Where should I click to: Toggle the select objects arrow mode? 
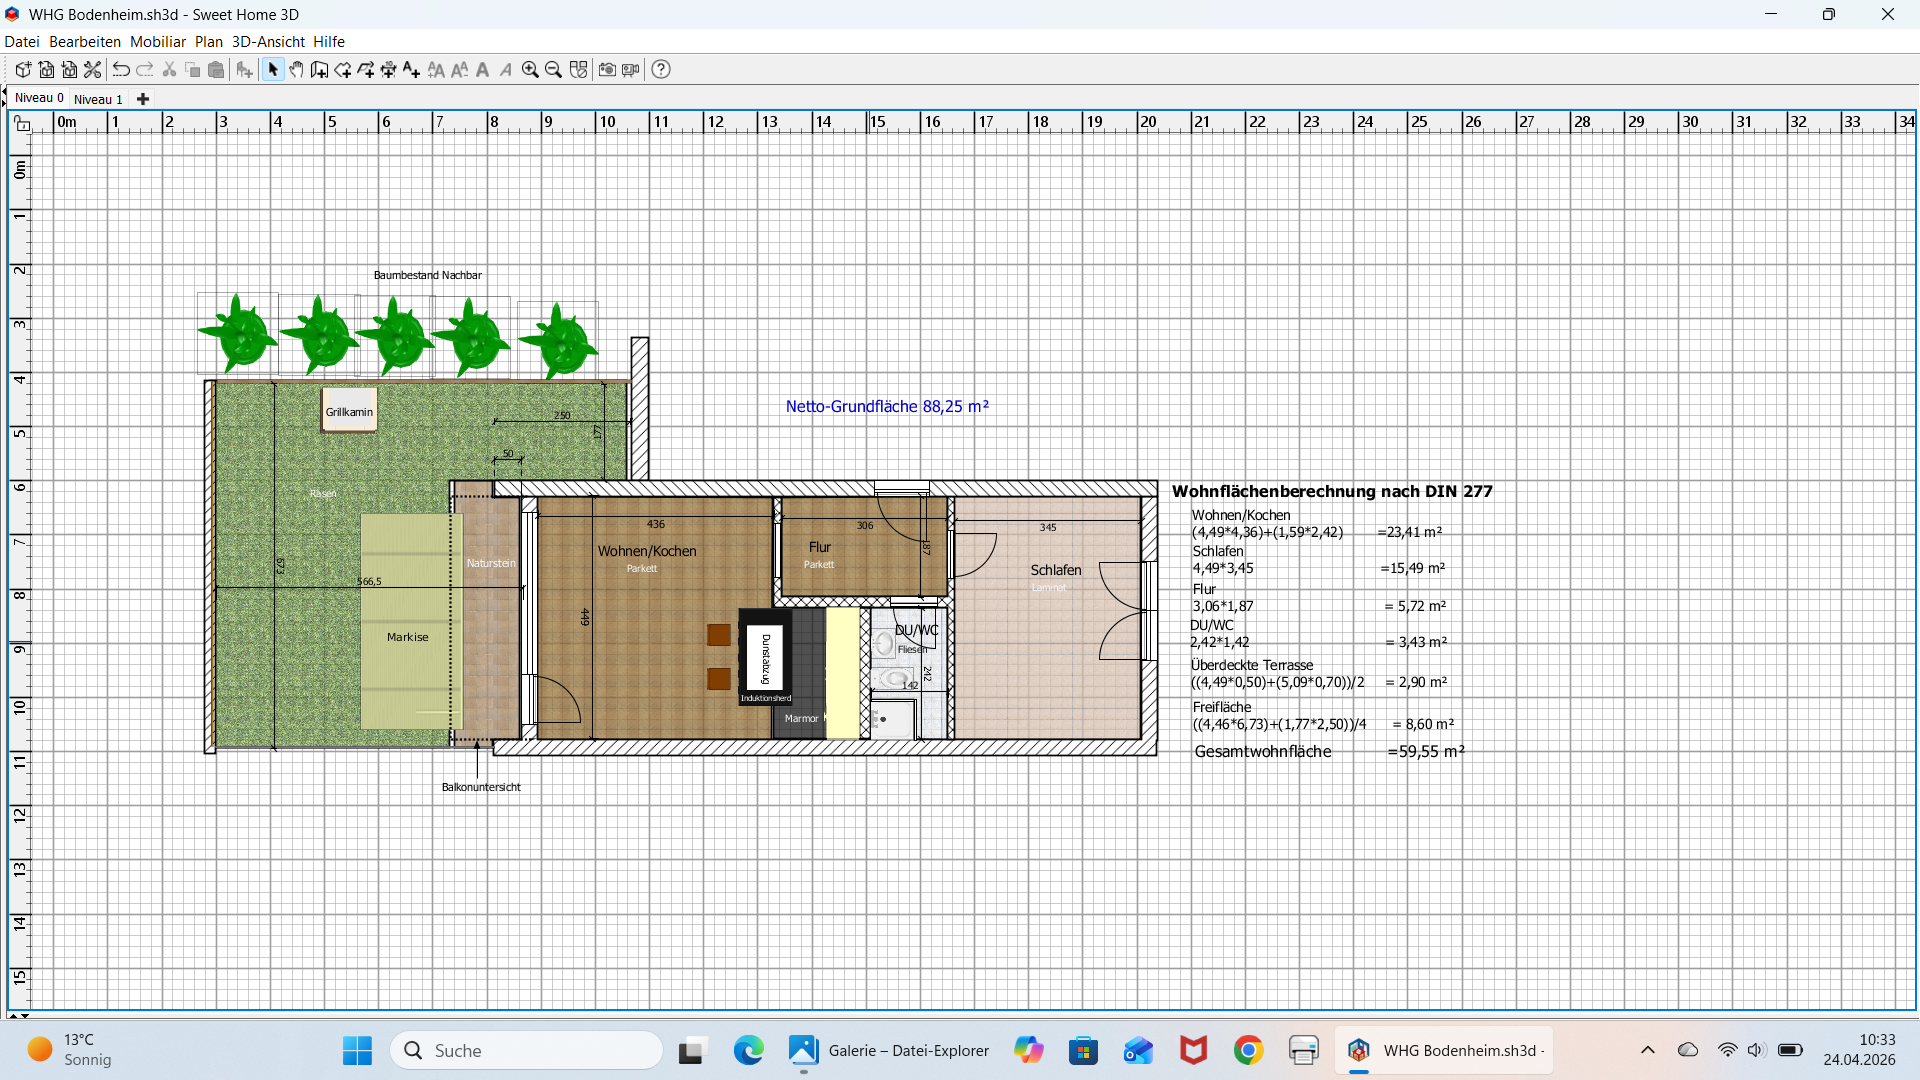pyautogui.click(x=273, y=70)
